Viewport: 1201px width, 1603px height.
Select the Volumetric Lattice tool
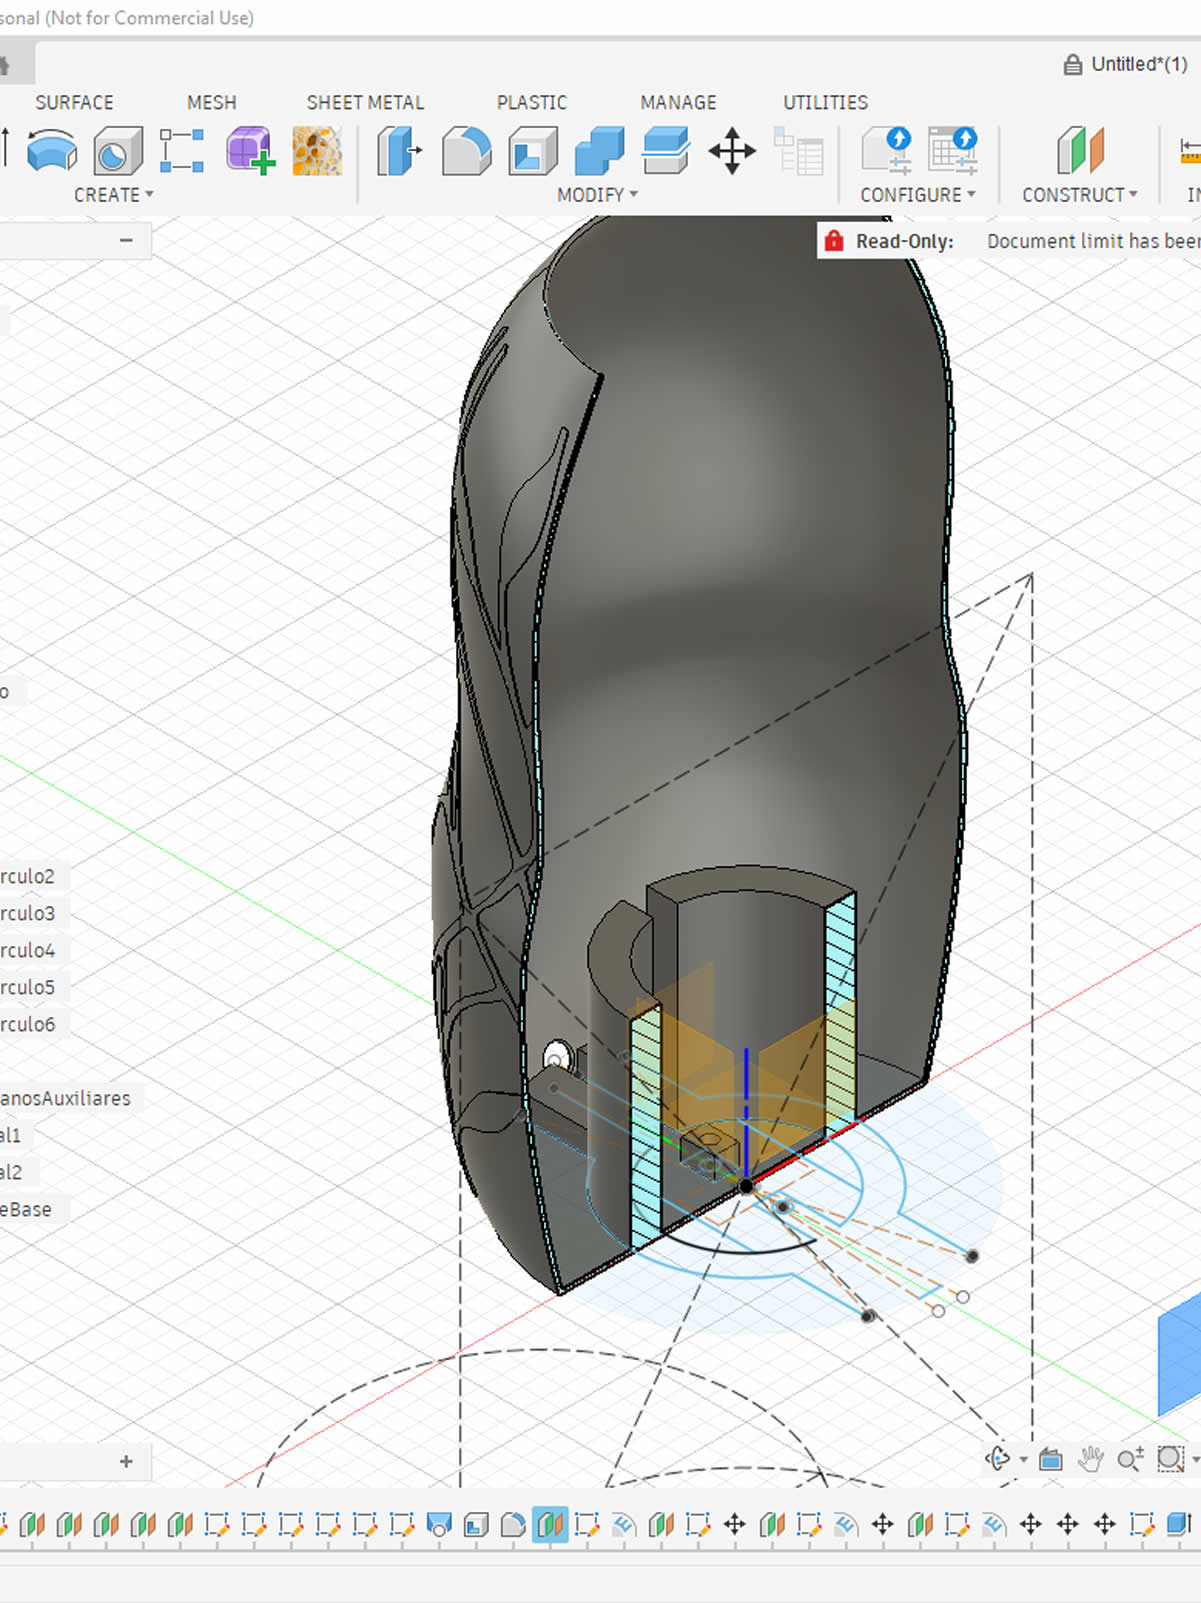tap(317, 152)
